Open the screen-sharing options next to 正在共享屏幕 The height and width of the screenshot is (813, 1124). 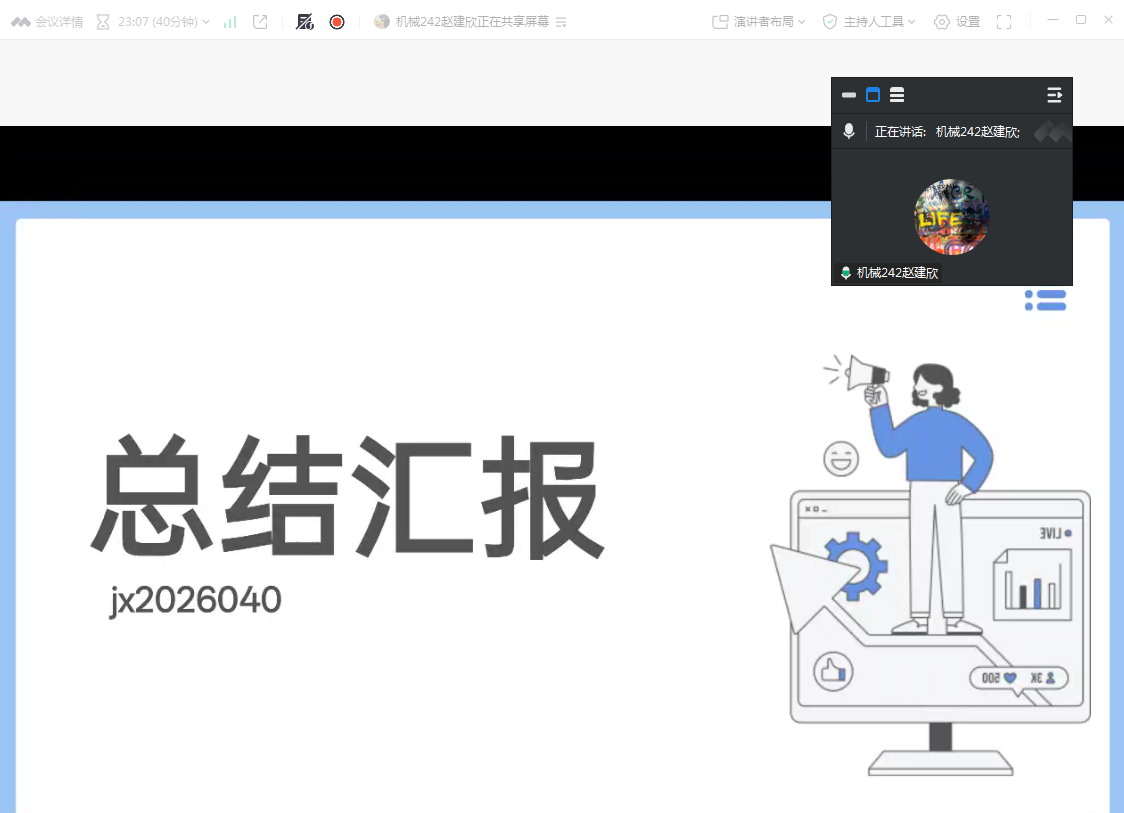(561, 21)
